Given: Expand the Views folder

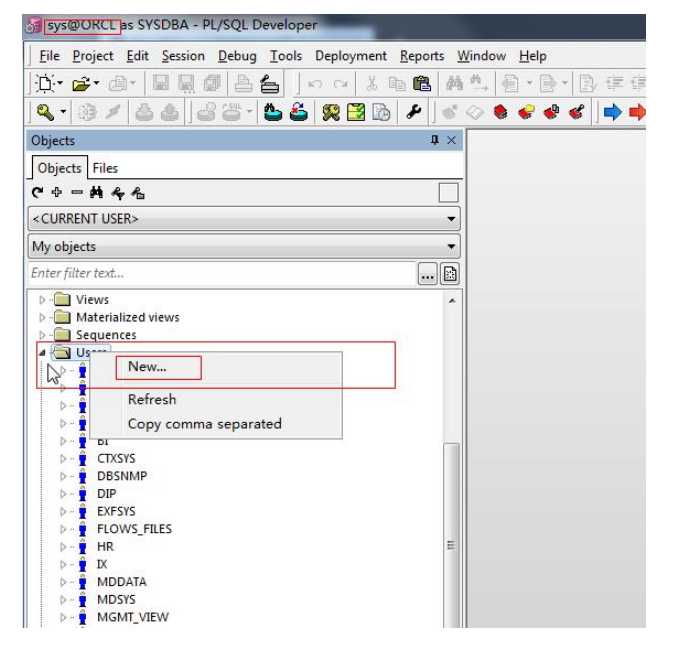Looking at the screenshot, I should 42,300.
